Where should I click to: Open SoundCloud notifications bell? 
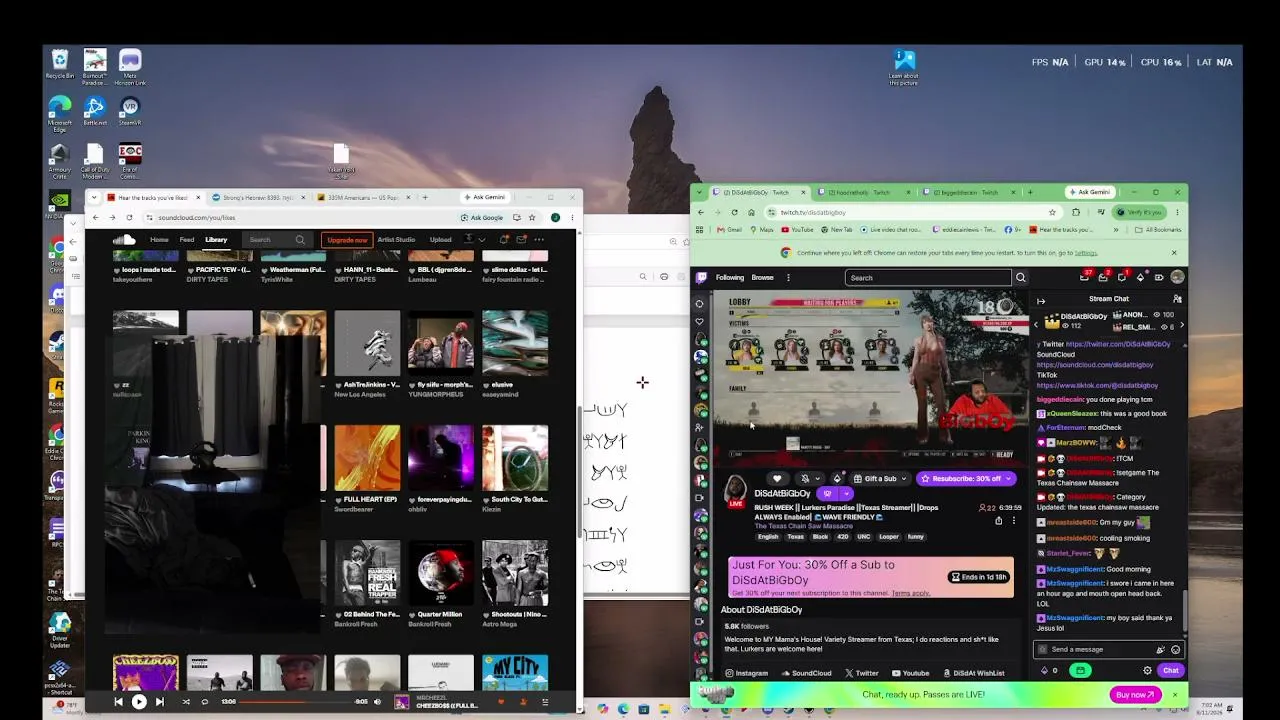[x=504, y=240]
